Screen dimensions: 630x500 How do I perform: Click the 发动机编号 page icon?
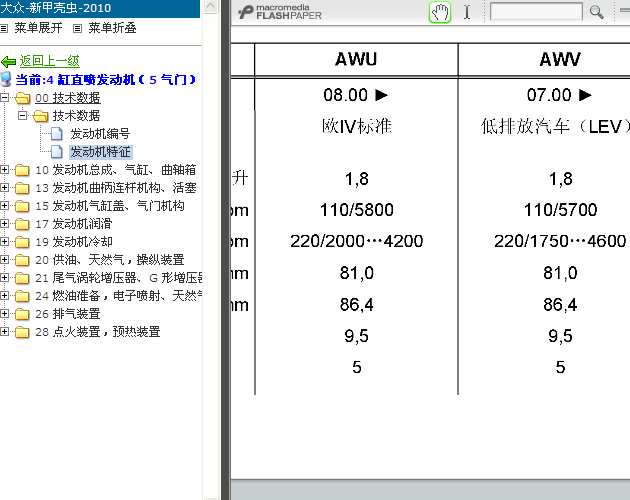click(x=57, y=134)
